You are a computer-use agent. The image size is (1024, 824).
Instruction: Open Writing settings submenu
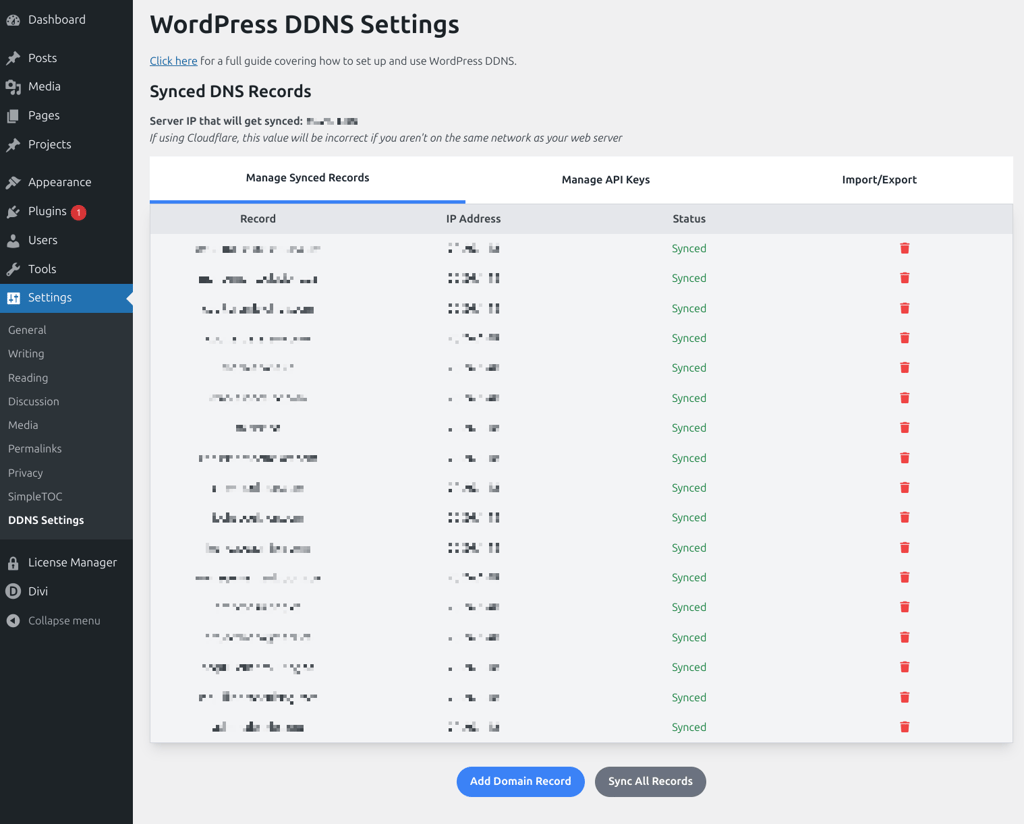[26, 354]
